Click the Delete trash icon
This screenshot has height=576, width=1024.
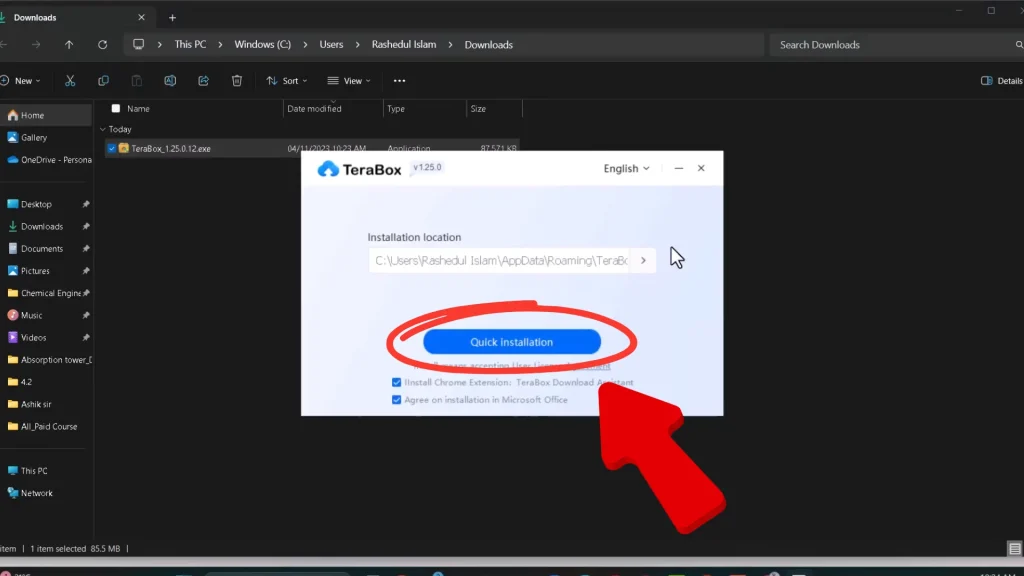click(236, 81)
